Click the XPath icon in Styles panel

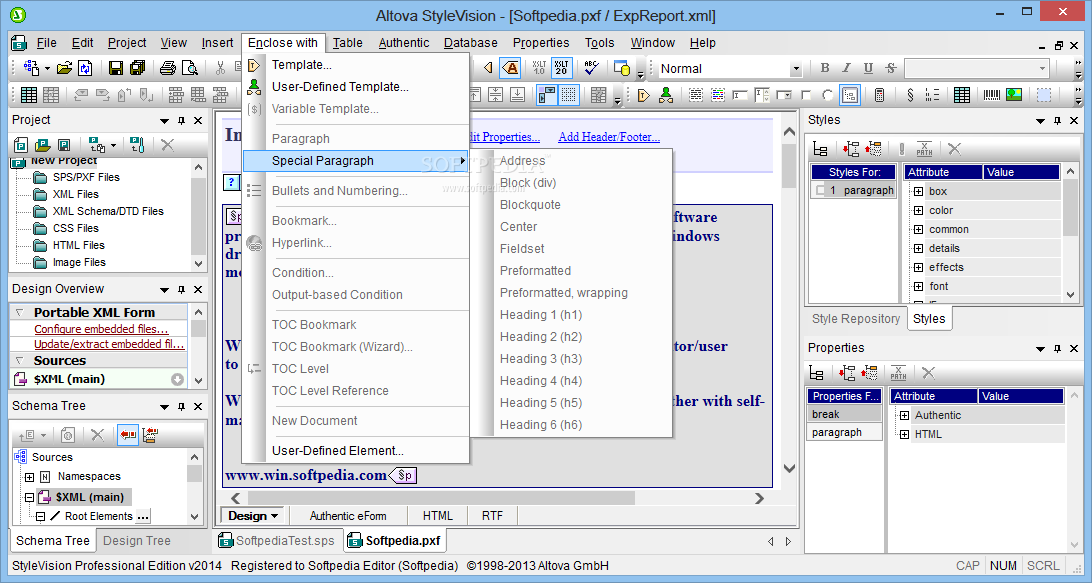924,148
